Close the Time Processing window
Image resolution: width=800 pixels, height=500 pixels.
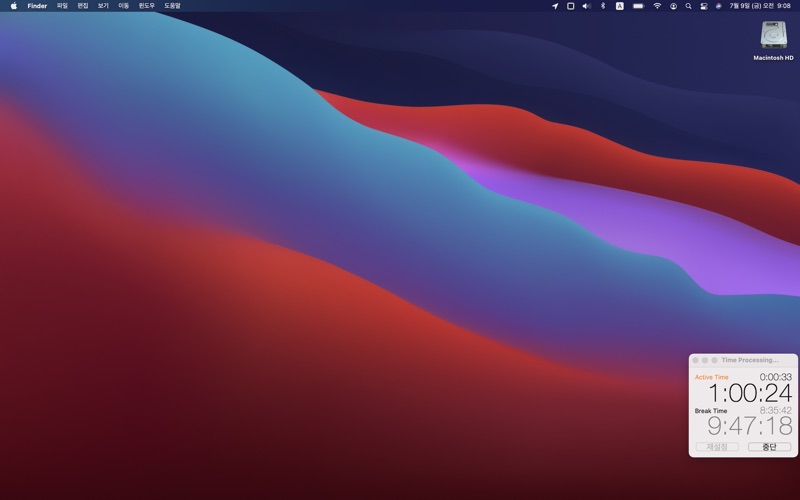[695, 360]
